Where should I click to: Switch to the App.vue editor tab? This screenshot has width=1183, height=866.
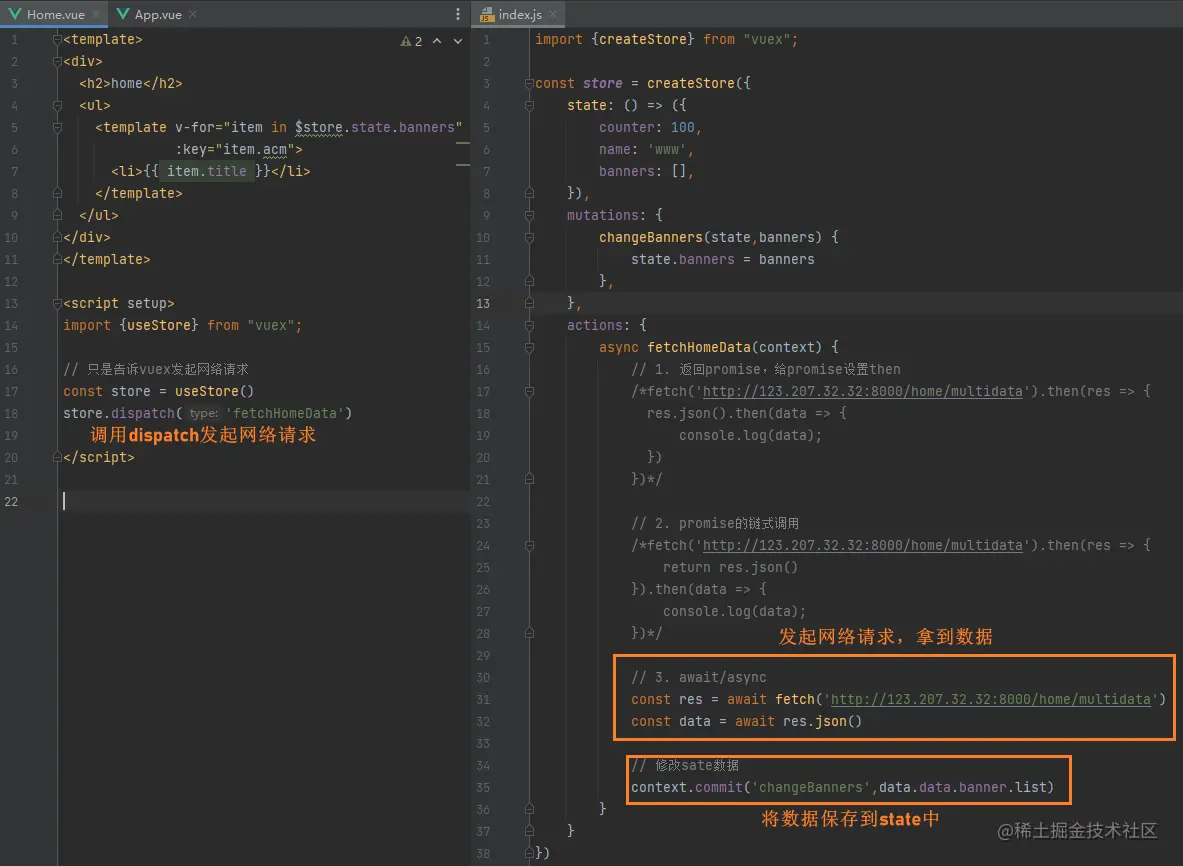157,14
